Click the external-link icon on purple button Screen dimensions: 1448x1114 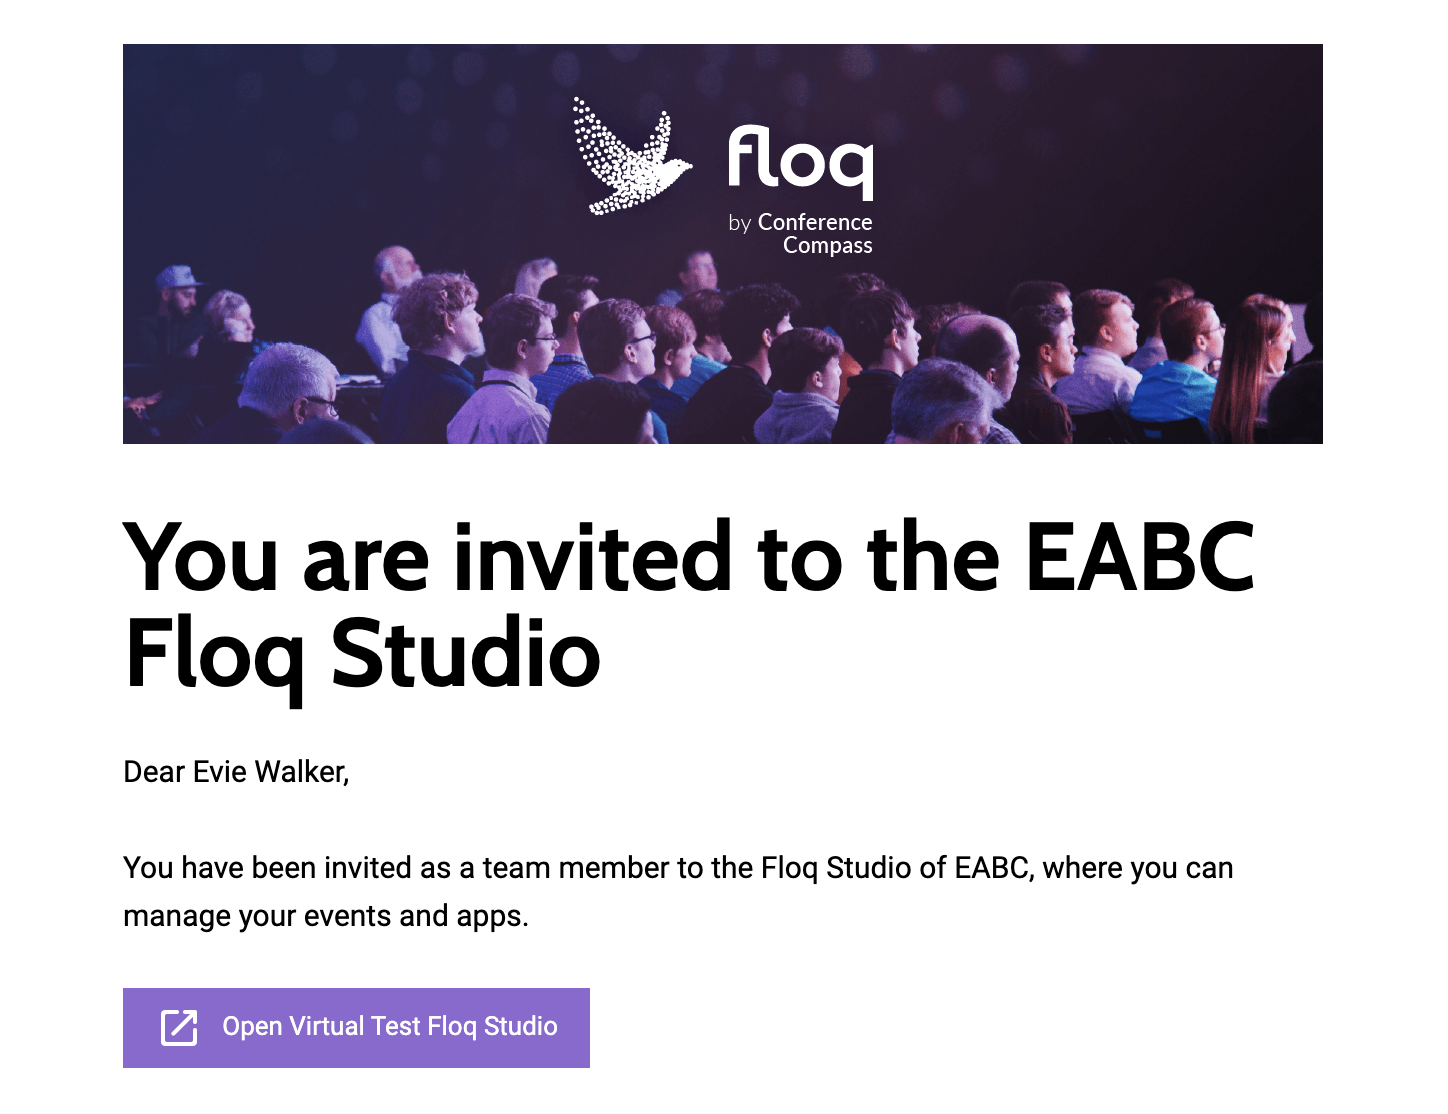click(x=179, y=1027)
